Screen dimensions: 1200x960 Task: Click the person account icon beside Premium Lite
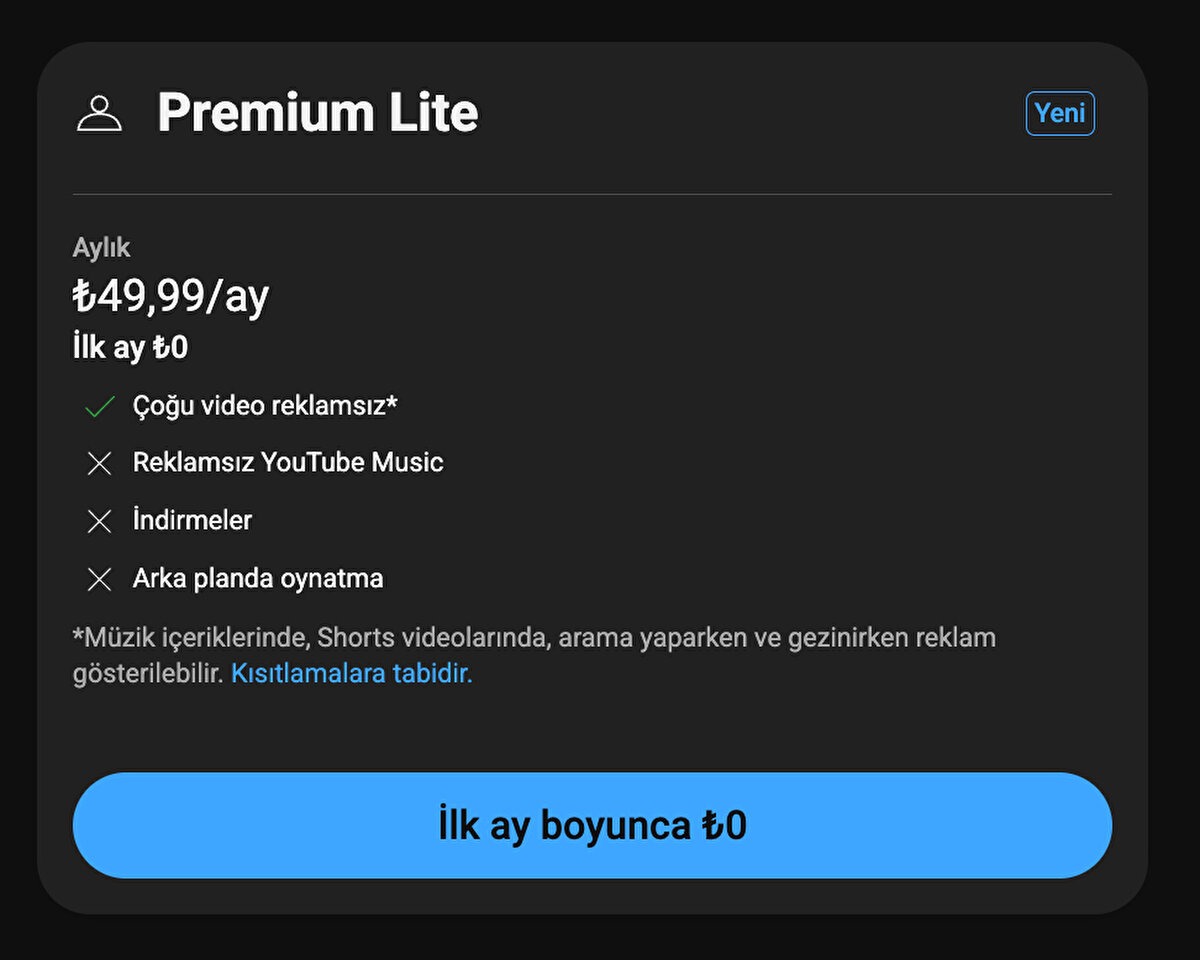click(x=99, y=113)
